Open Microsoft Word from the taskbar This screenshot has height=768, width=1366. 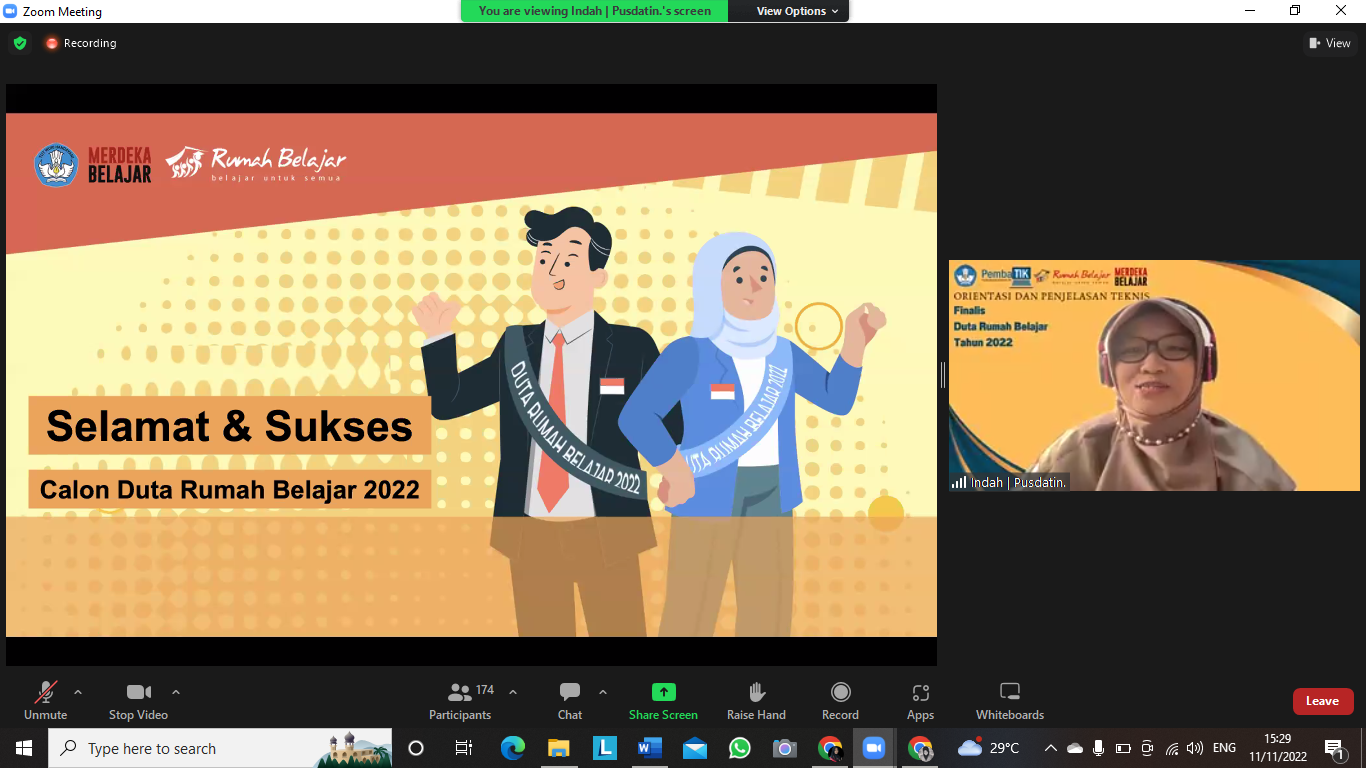tap(650, 748)
